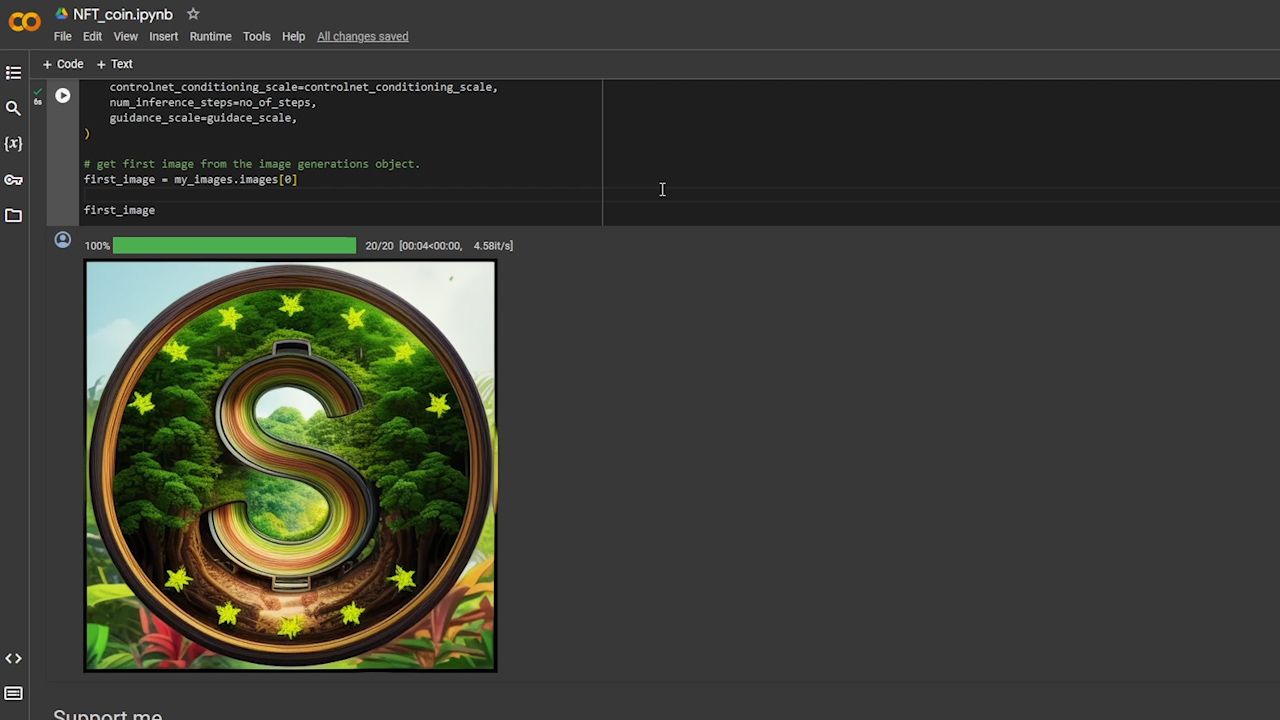Click the generated coin image output
1280x720 pixels.
[290, 466]
